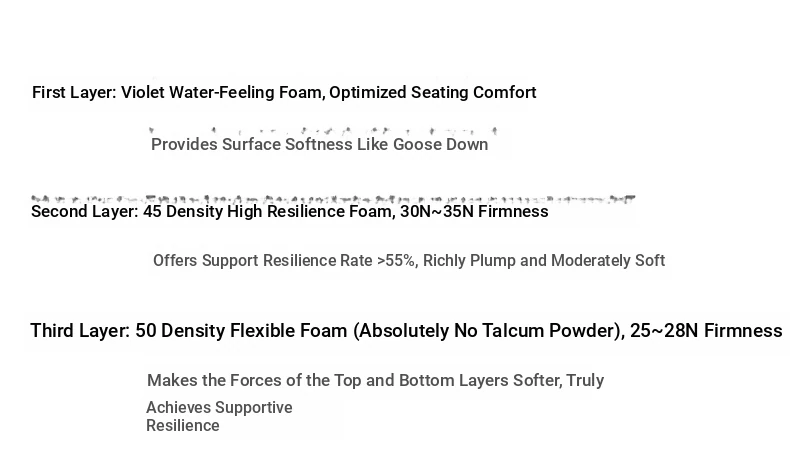
Task: Click the "Optimized Seating Comfort" text
Action: pos(433,93)
